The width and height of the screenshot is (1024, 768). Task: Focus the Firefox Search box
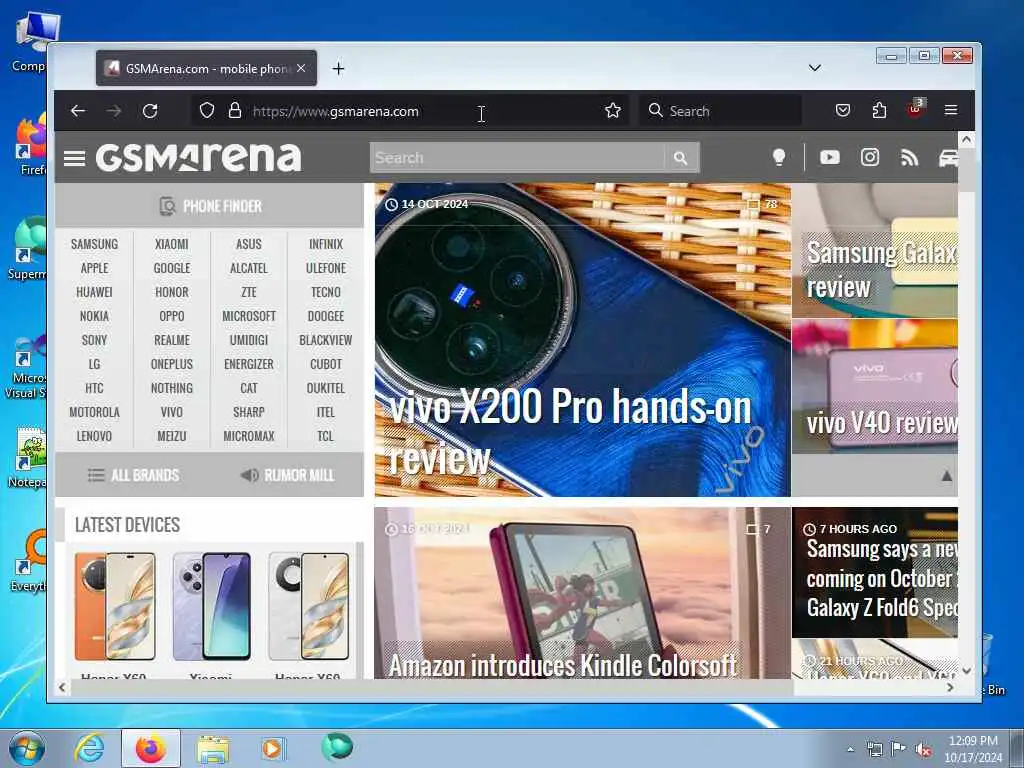pos(721,111)
